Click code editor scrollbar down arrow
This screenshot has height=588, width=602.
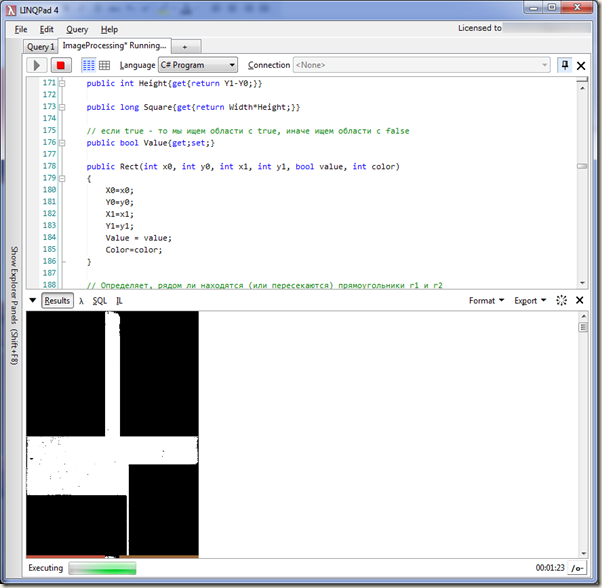click(582, 283)
